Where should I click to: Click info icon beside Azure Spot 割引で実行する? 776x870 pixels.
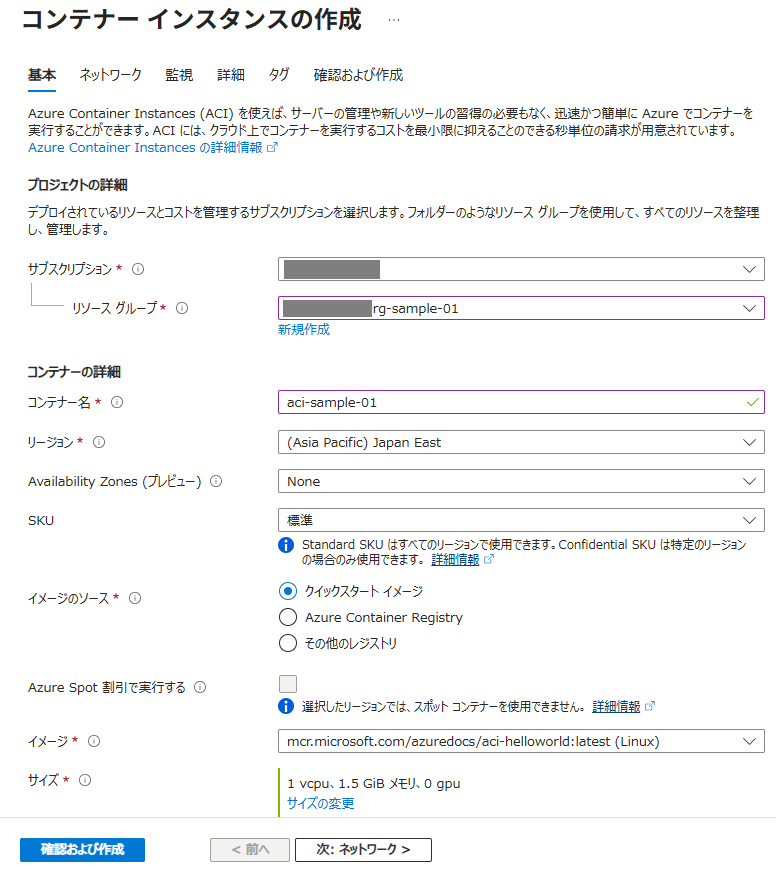click(x=200, y=687)
